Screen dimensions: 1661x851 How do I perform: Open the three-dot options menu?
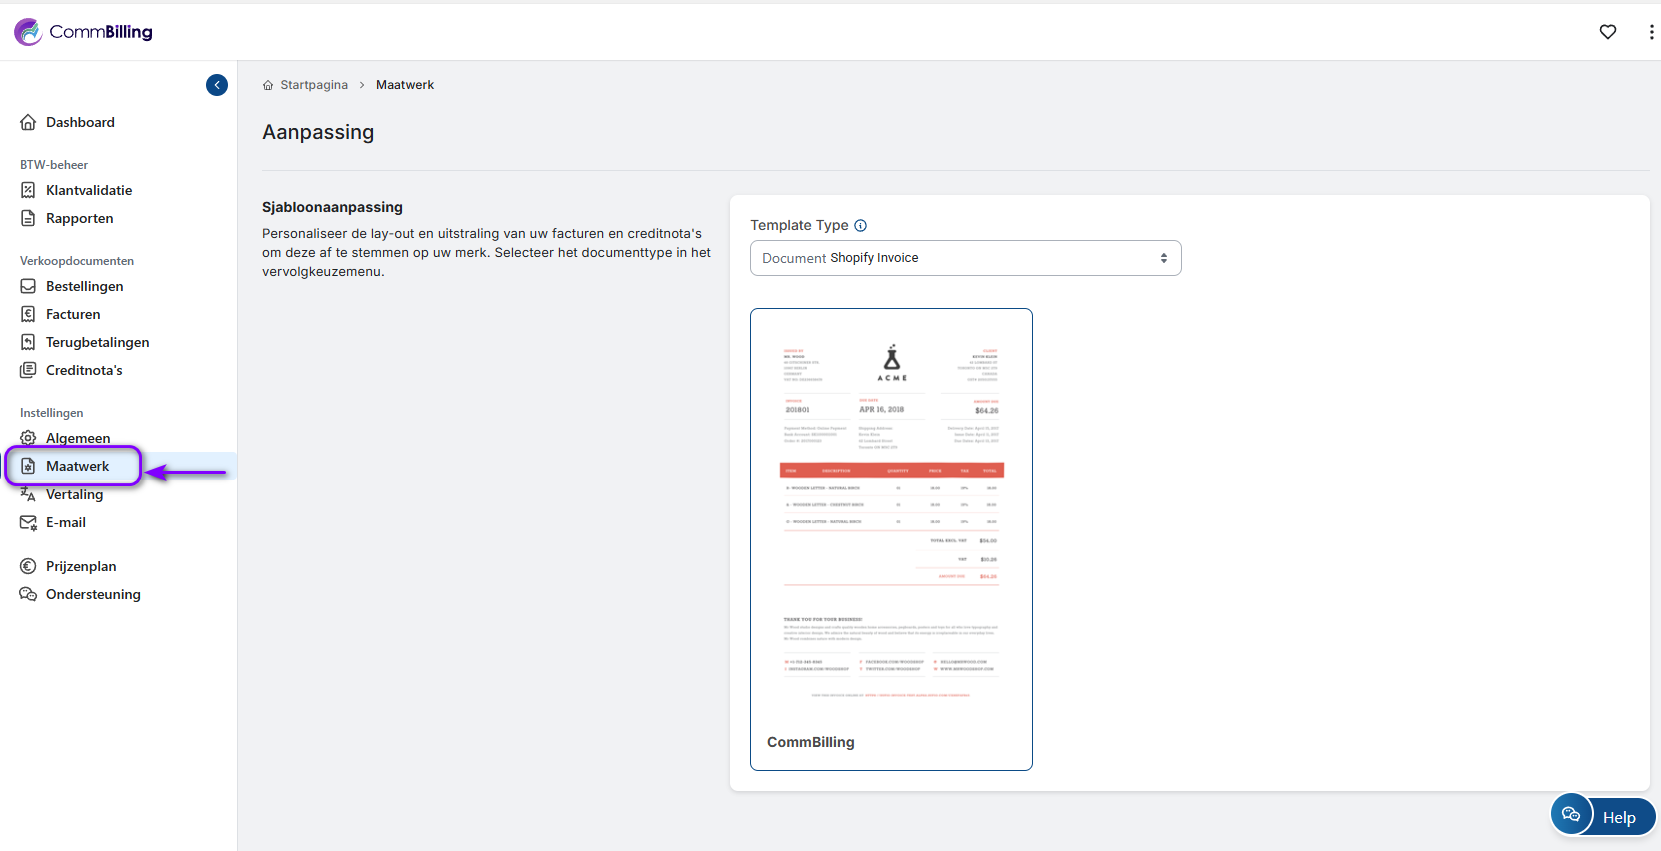click(x=1650, y=32)
